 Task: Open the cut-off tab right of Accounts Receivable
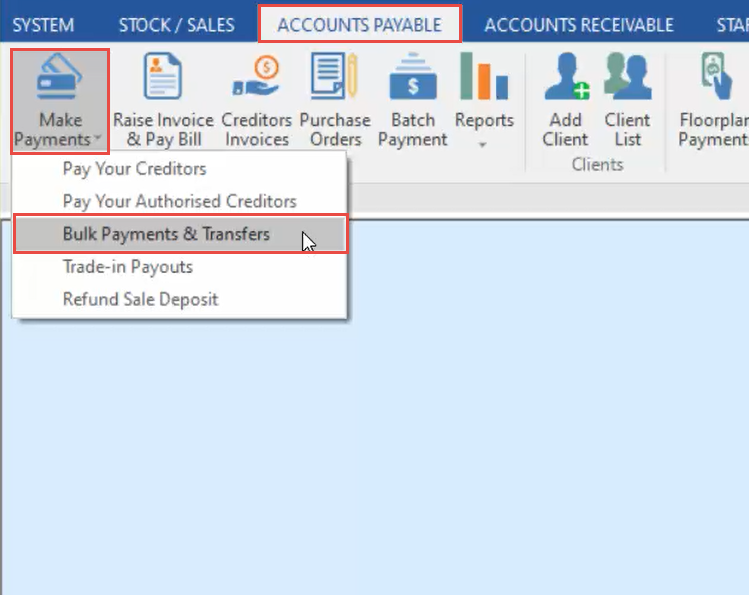730,25
